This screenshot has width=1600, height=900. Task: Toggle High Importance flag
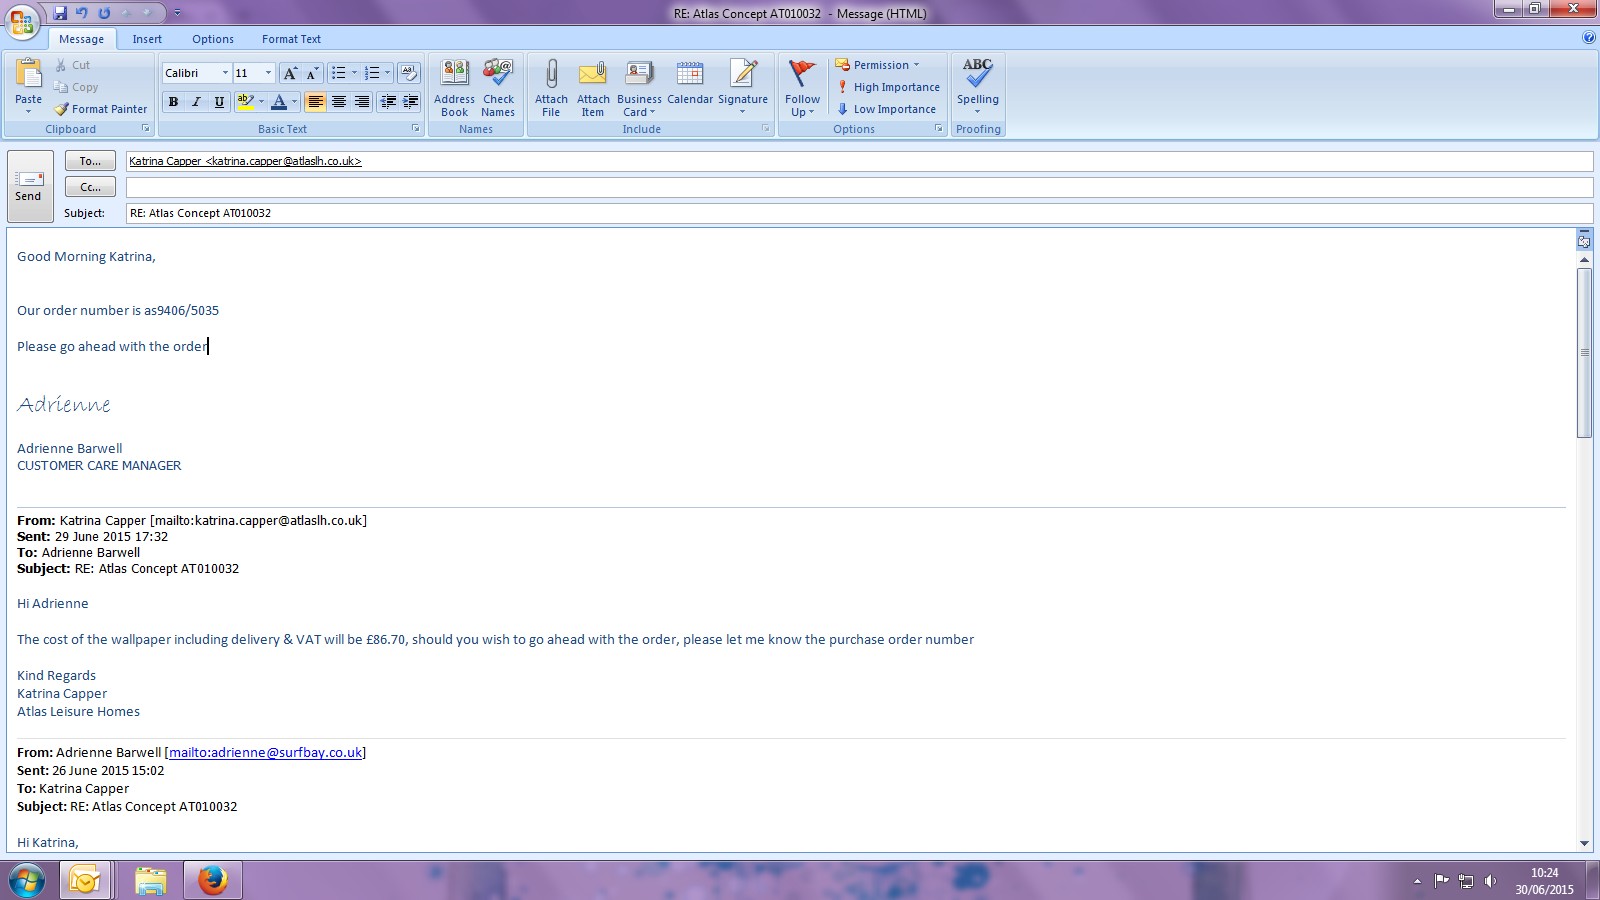888,87
